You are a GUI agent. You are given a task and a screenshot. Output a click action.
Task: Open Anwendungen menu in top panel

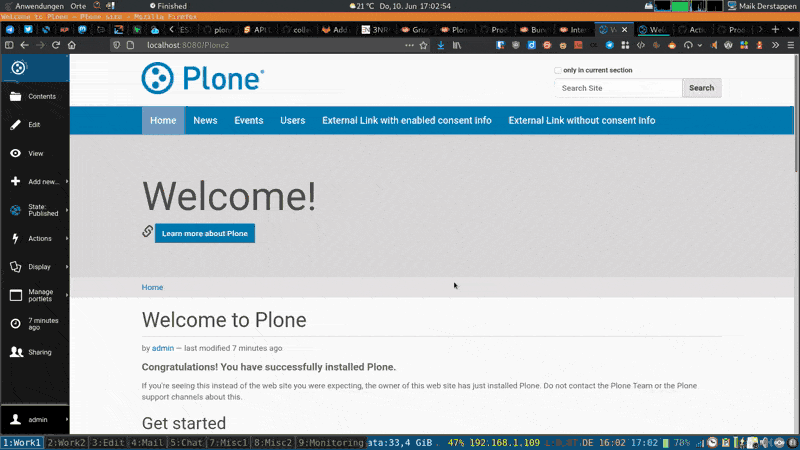pos(39,6)
